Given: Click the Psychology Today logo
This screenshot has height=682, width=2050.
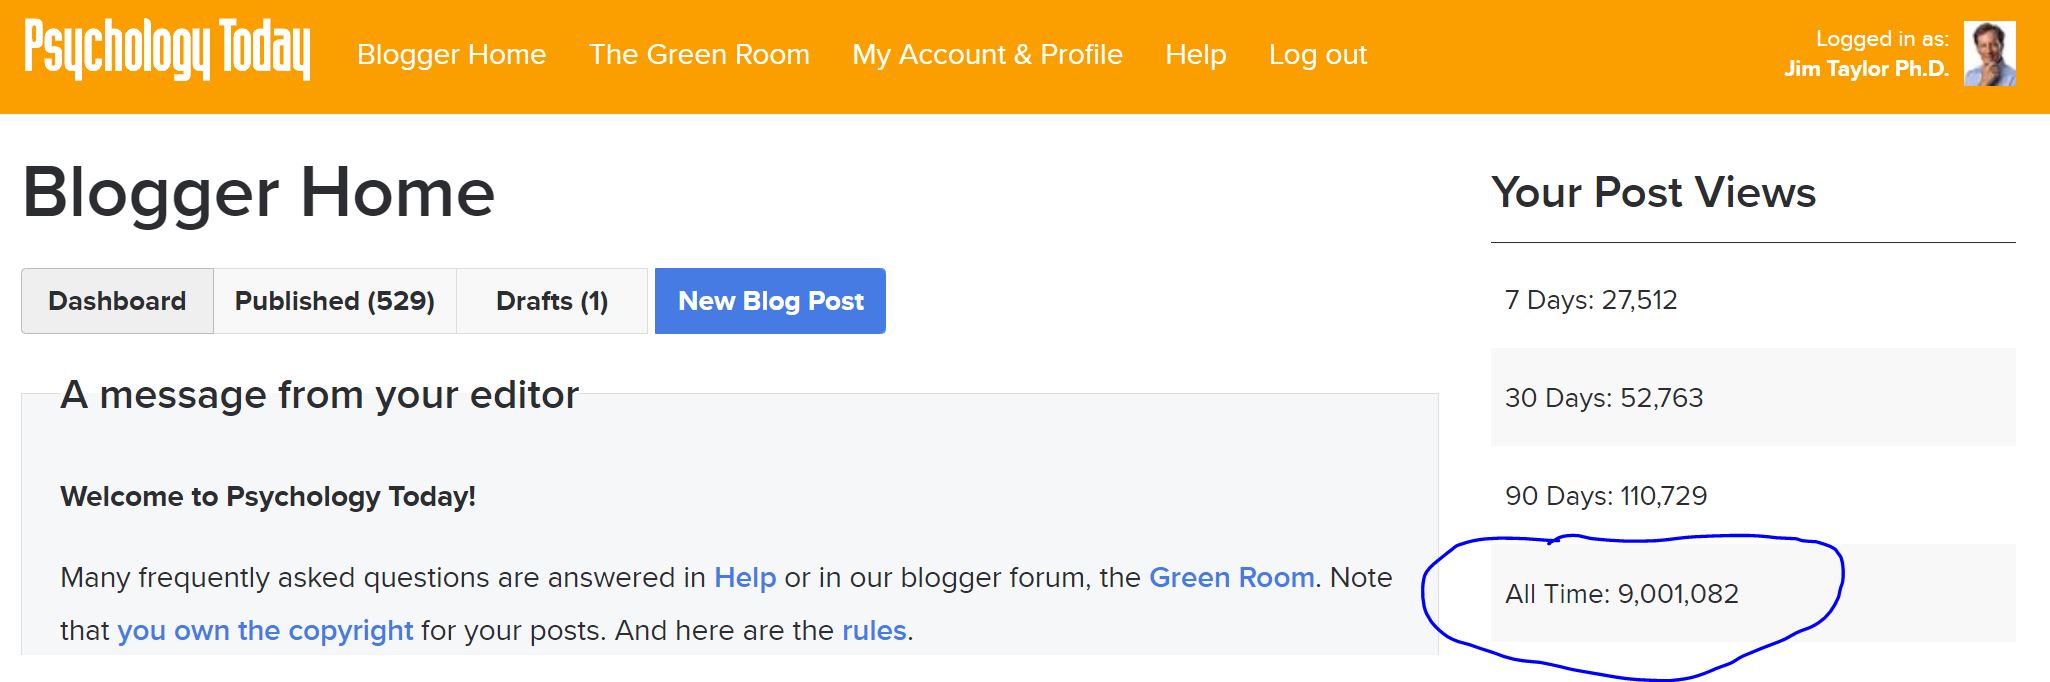Looking at the screenshot, I should click(167, 50).
